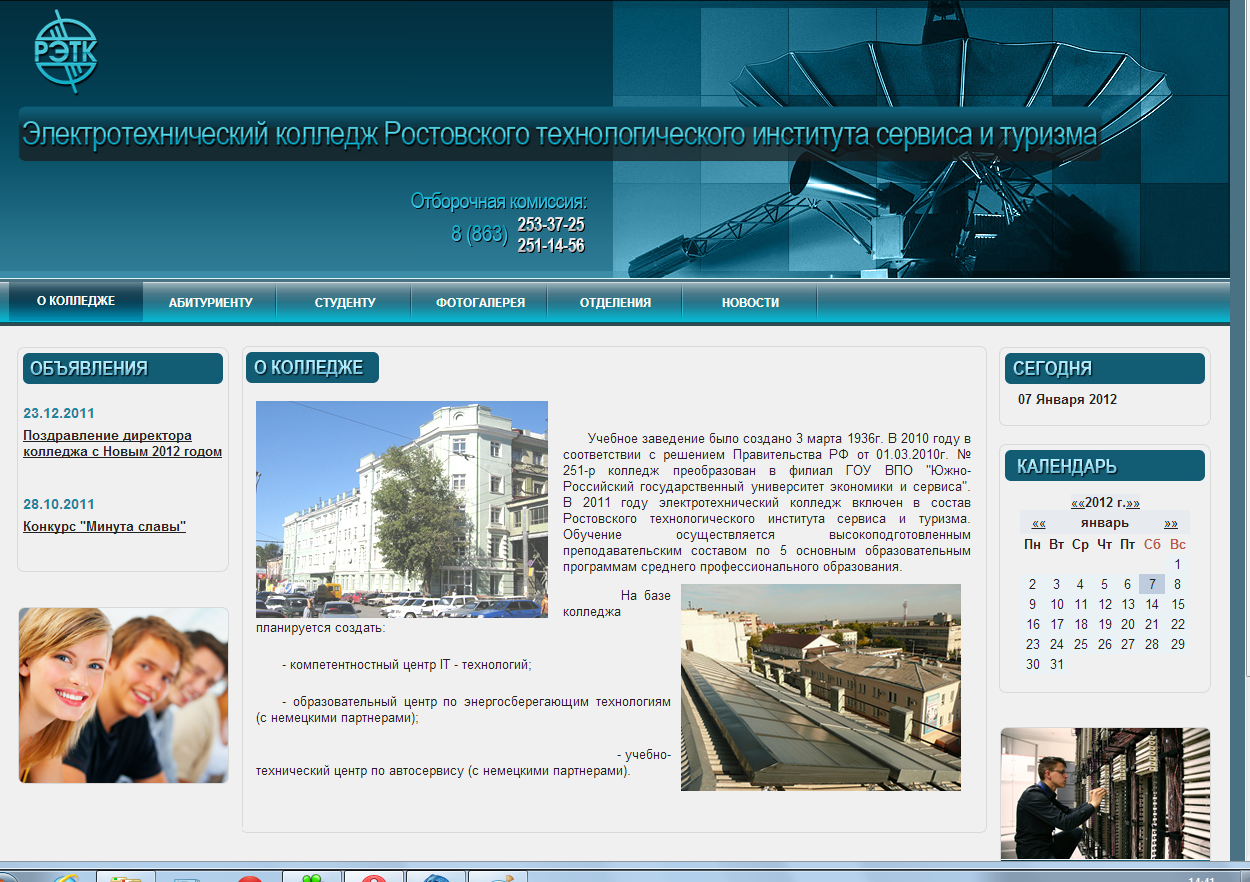Open the ФОТОГАЛЕРЕЯ page

coord(480,302)
